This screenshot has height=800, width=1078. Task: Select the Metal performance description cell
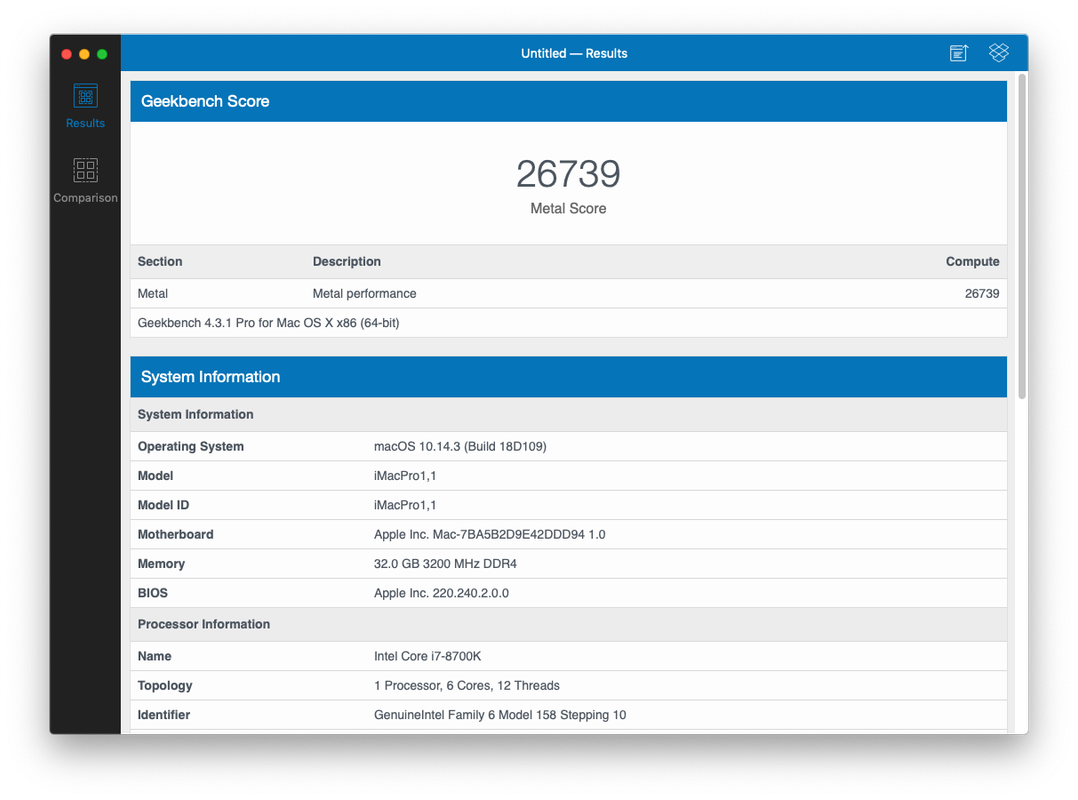(x=364, y=293)
